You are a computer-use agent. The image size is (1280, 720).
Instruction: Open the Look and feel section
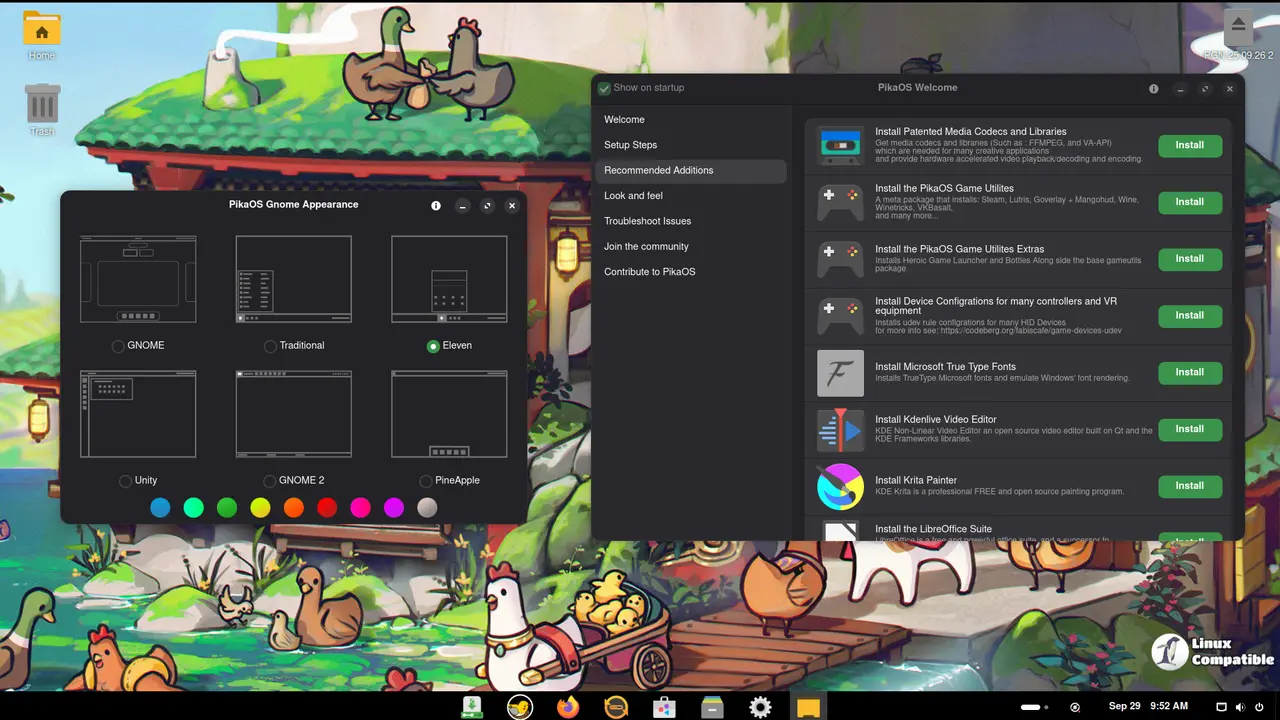coord(633,196)
